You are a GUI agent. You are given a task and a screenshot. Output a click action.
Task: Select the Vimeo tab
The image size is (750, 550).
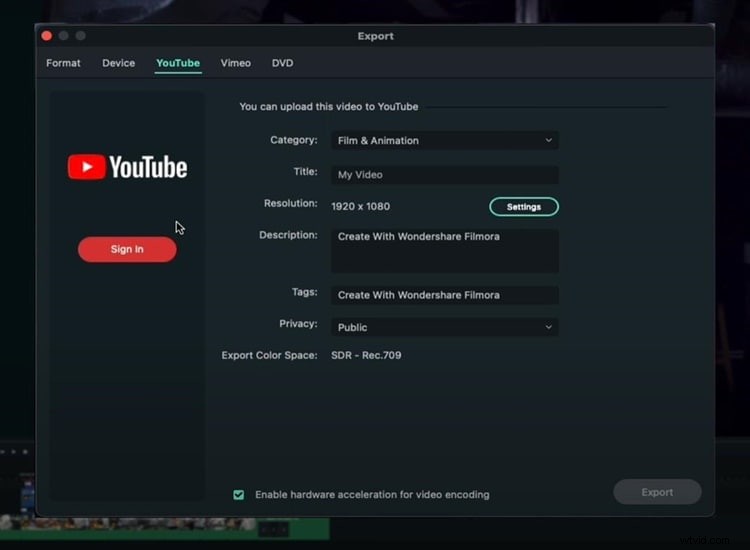coord(236,63)
